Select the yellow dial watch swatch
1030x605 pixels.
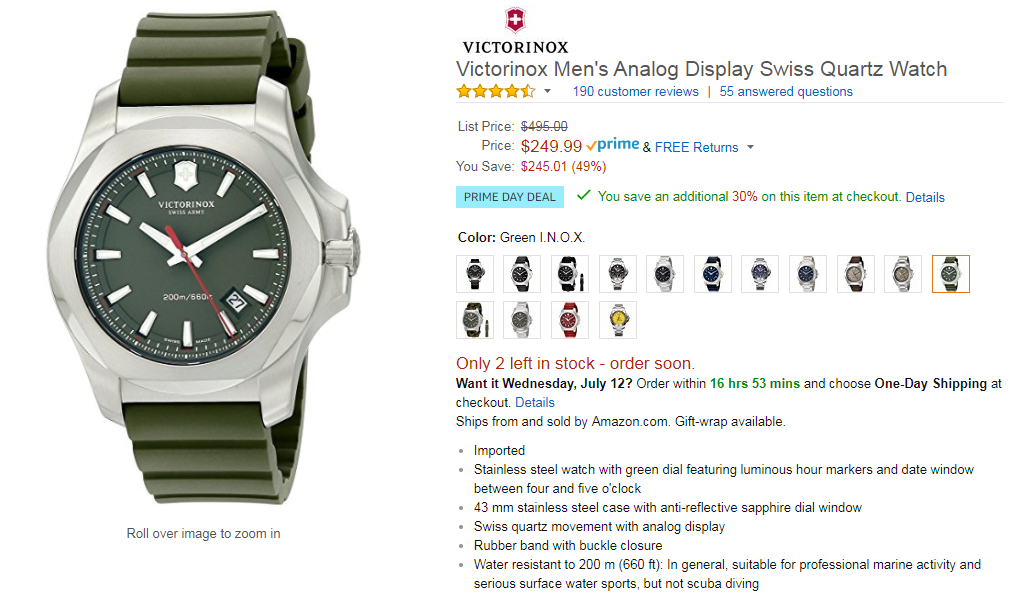point(618,320)
